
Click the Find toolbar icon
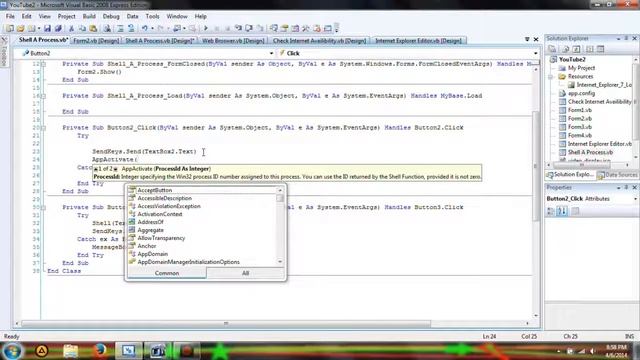click(x=107, y=29)
